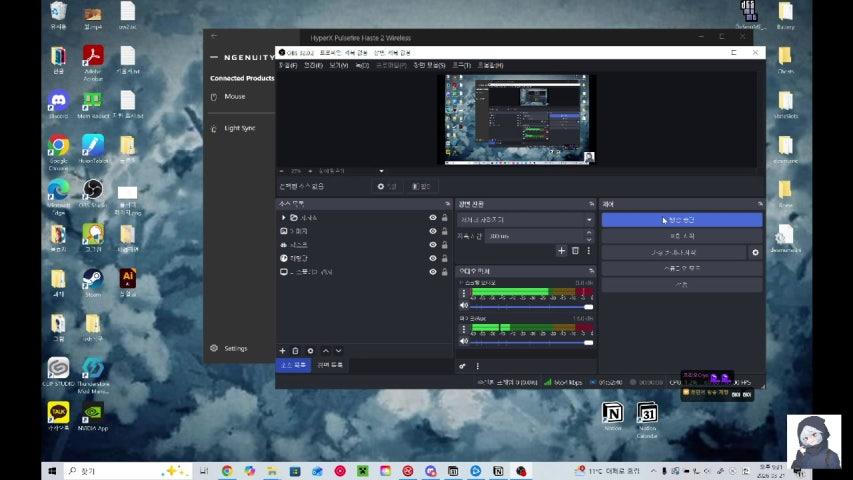
Task: Add a scene transition with plus icon
Action: (561, 251)
